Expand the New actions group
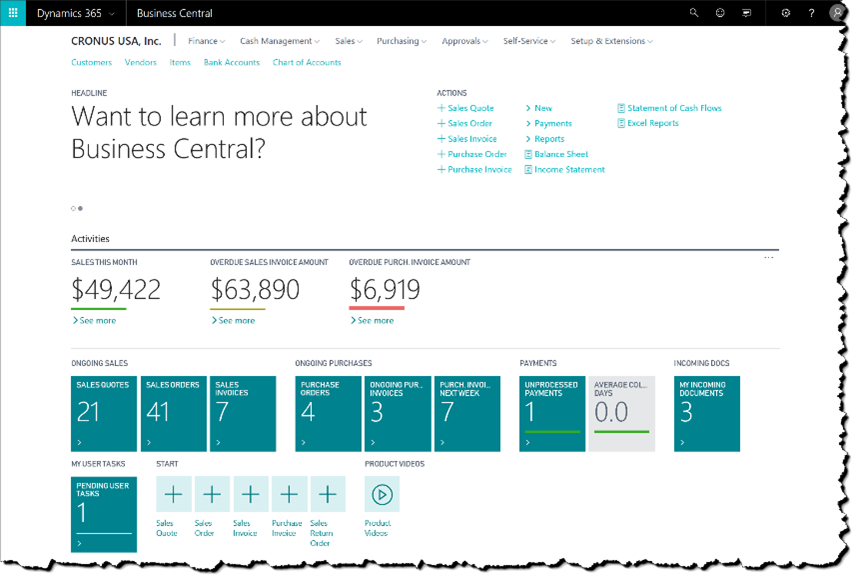The height and width of the screenshot is (585, 864). point(538,108)
